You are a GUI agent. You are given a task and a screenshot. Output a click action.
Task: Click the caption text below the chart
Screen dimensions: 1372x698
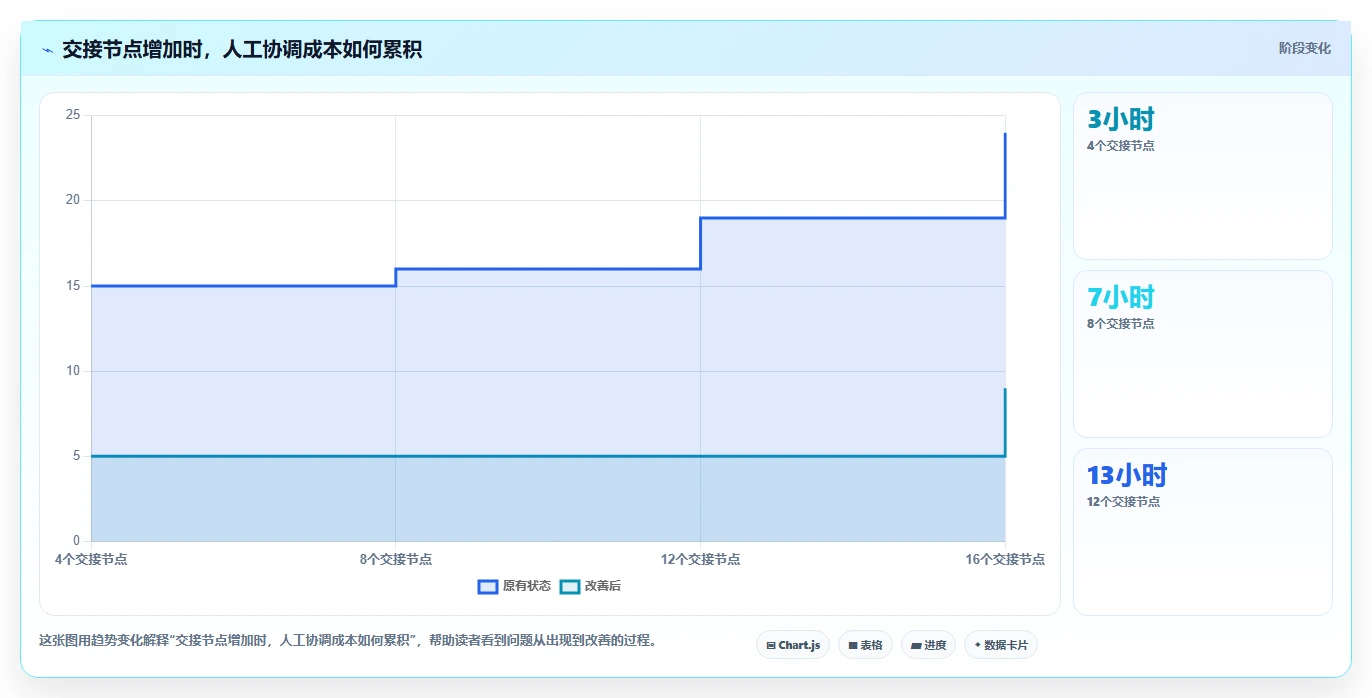(x=349, y=640)
